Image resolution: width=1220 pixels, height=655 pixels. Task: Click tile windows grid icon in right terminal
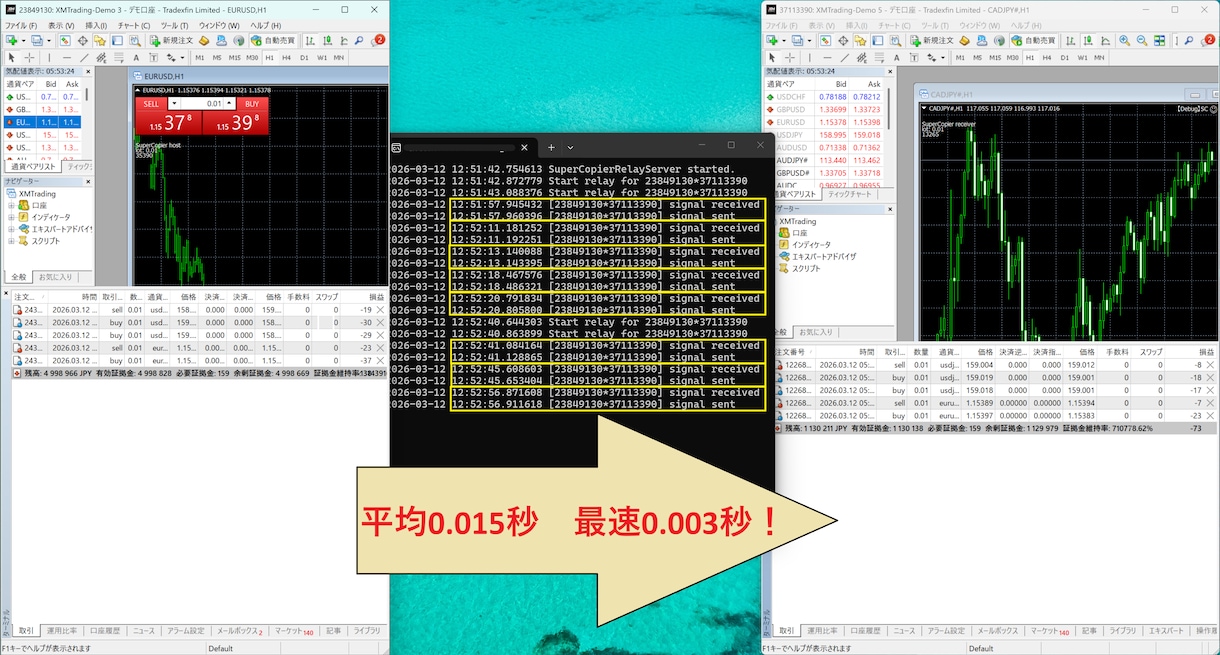tap(1160, 41)
